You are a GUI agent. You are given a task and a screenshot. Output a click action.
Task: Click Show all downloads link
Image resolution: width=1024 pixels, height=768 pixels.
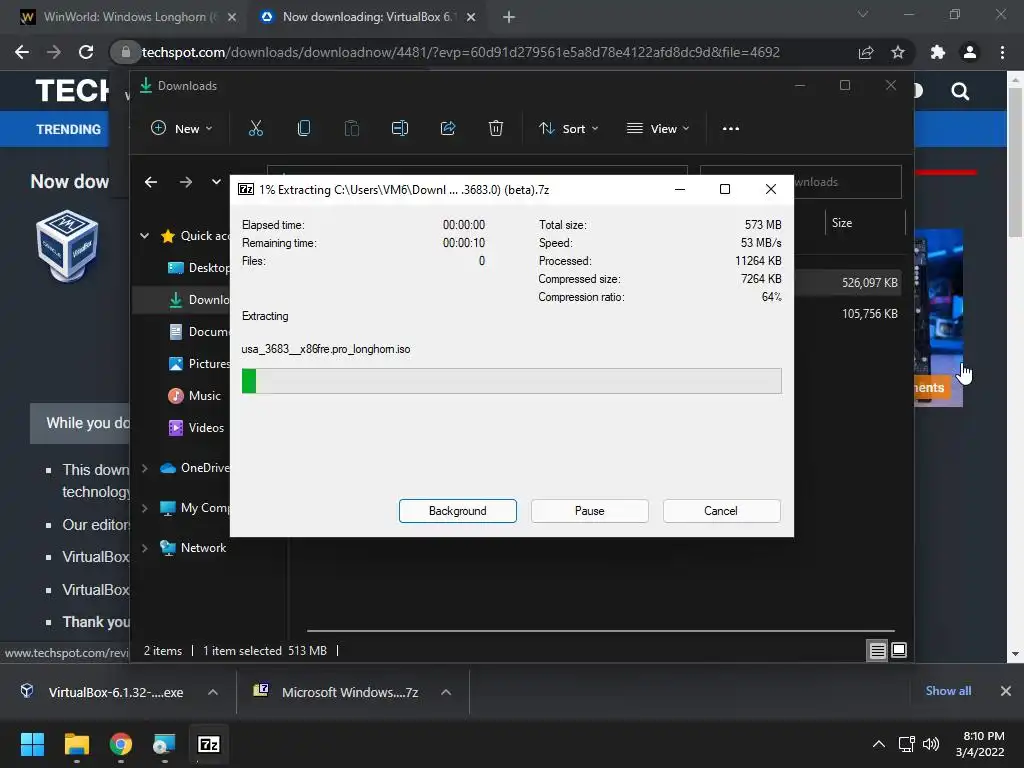948,691
